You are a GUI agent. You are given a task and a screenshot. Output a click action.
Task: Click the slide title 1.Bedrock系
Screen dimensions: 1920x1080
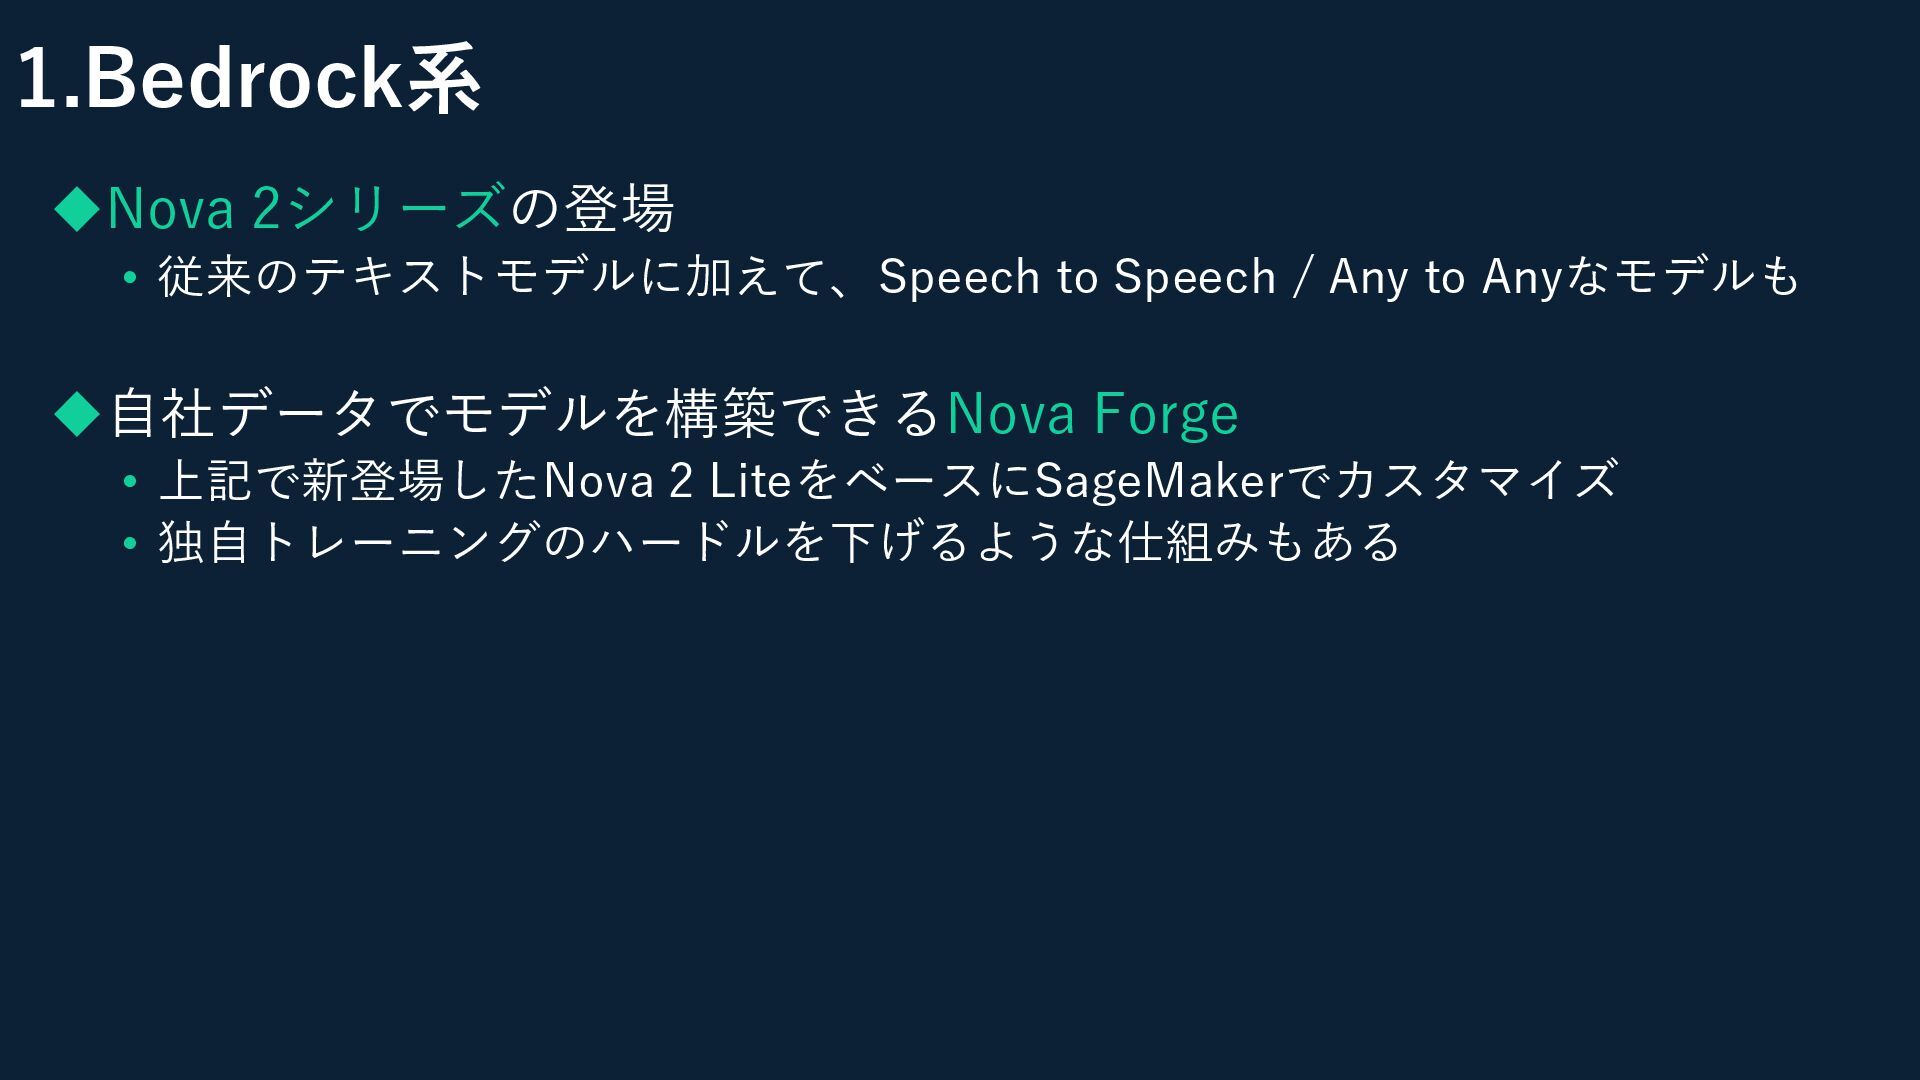click(x=249, y=80)
